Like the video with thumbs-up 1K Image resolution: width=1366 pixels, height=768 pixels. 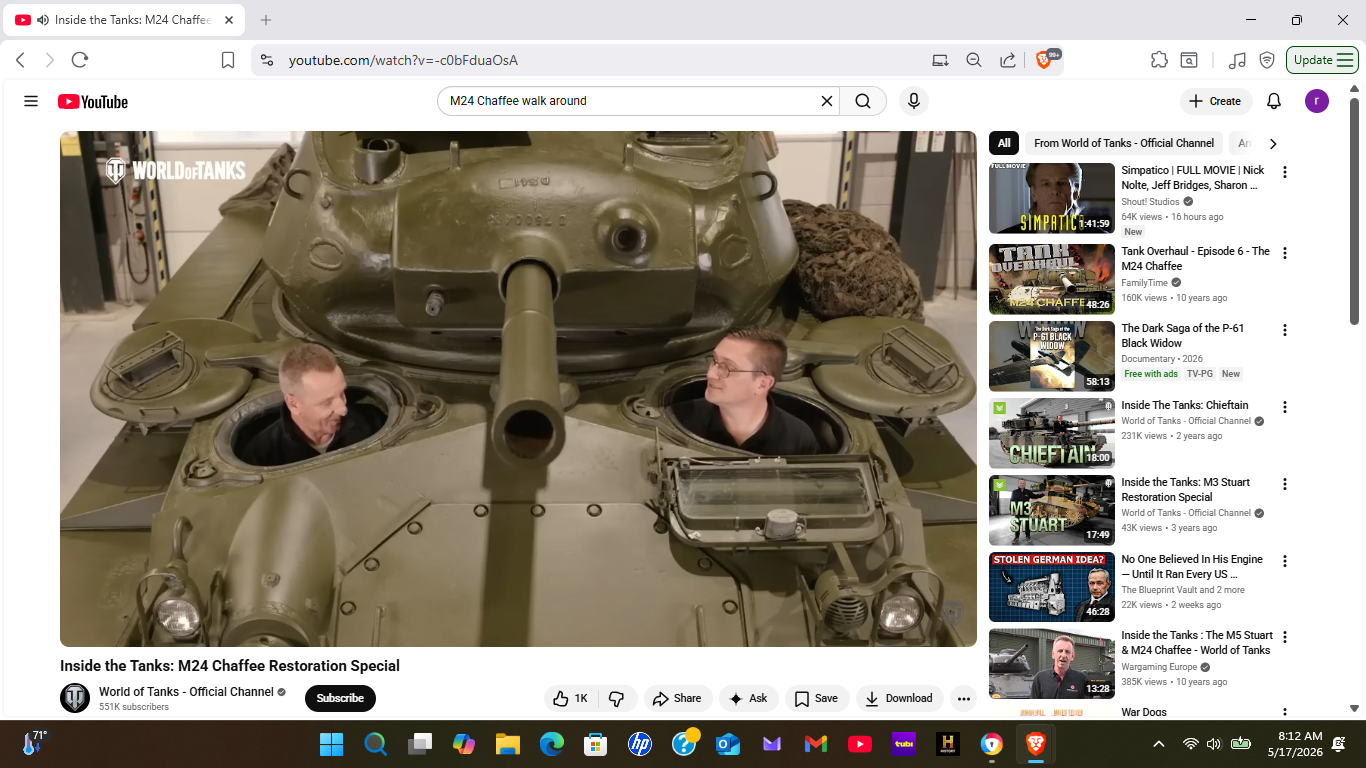click(x=570, y=699)
